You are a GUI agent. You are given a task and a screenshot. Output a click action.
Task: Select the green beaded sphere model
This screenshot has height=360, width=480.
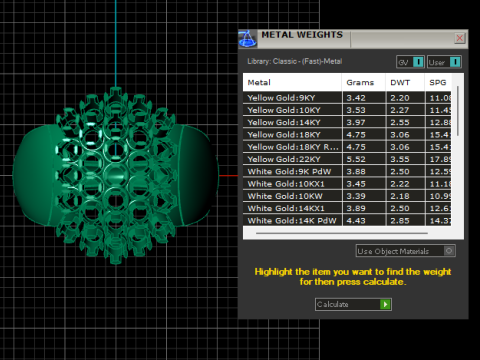116,175
